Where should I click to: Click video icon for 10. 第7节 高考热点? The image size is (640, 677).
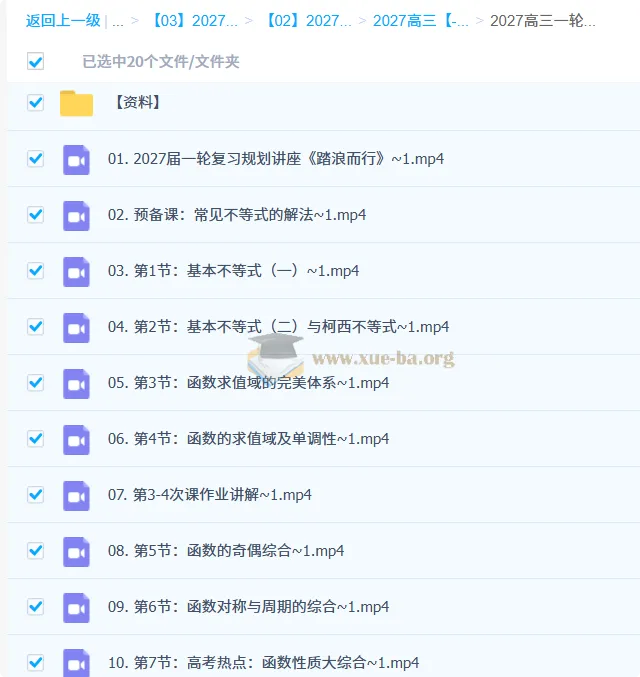pos(76,663)
